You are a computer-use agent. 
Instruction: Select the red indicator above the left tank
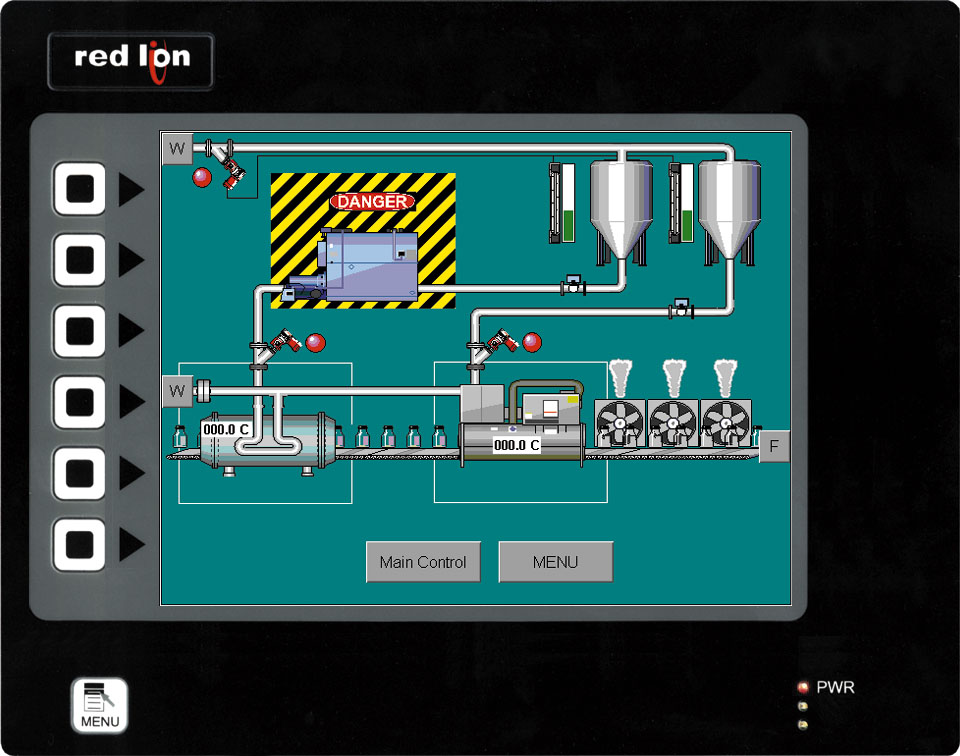point(315,343)
